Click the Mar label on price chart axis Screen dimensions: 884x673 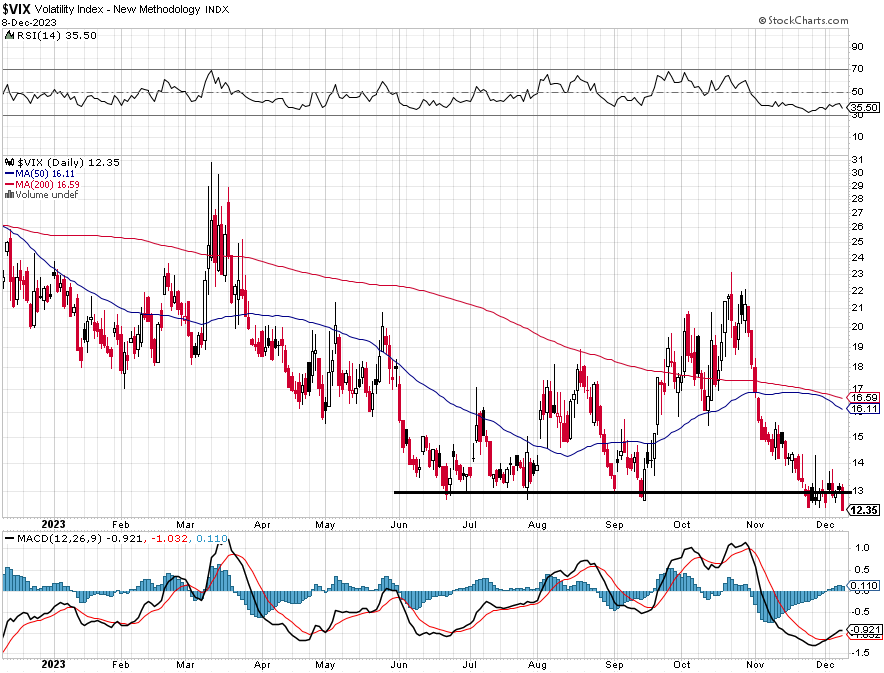pos(185,524)
